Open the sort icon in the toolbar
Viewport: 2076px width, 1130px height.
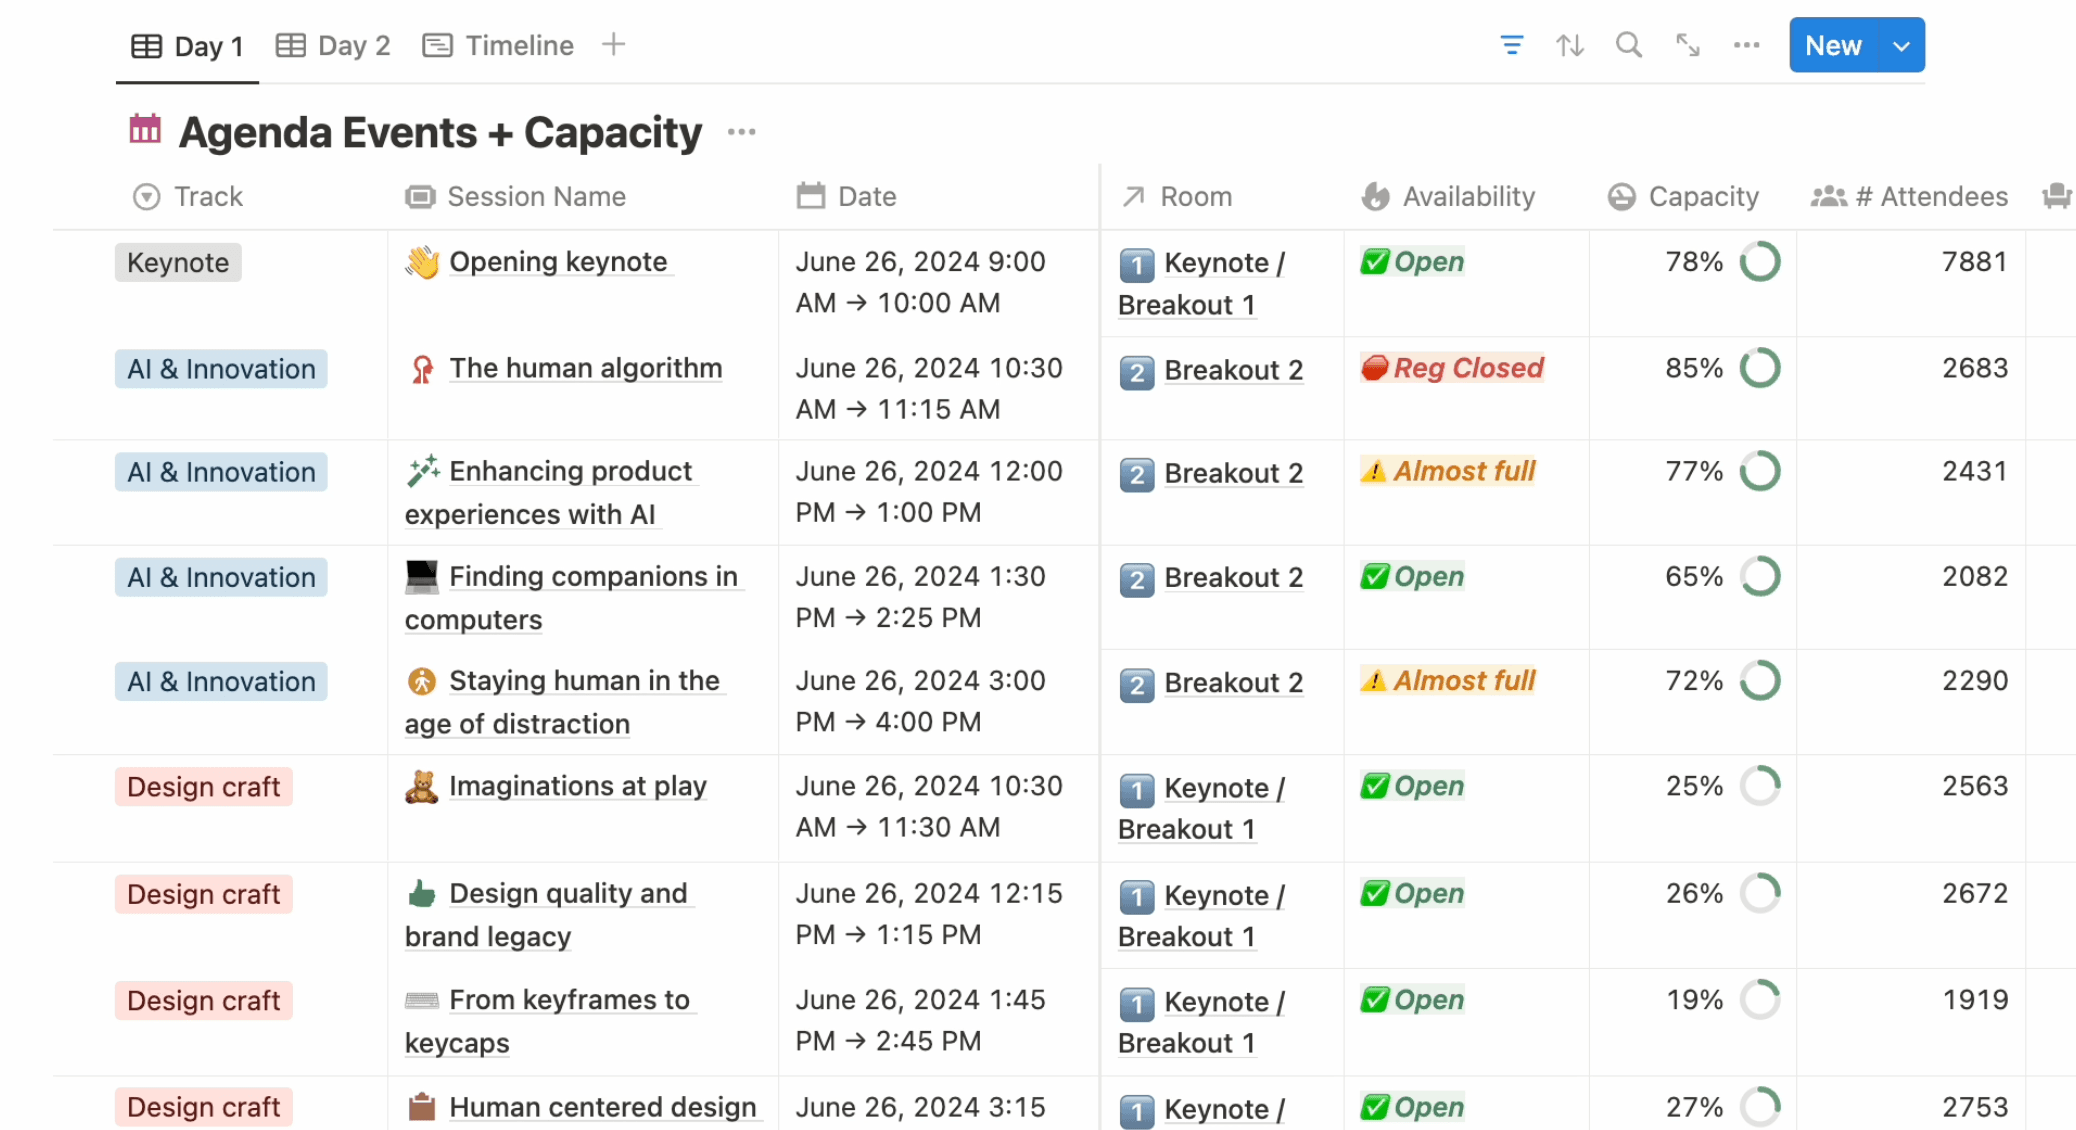click(1569, 44)
